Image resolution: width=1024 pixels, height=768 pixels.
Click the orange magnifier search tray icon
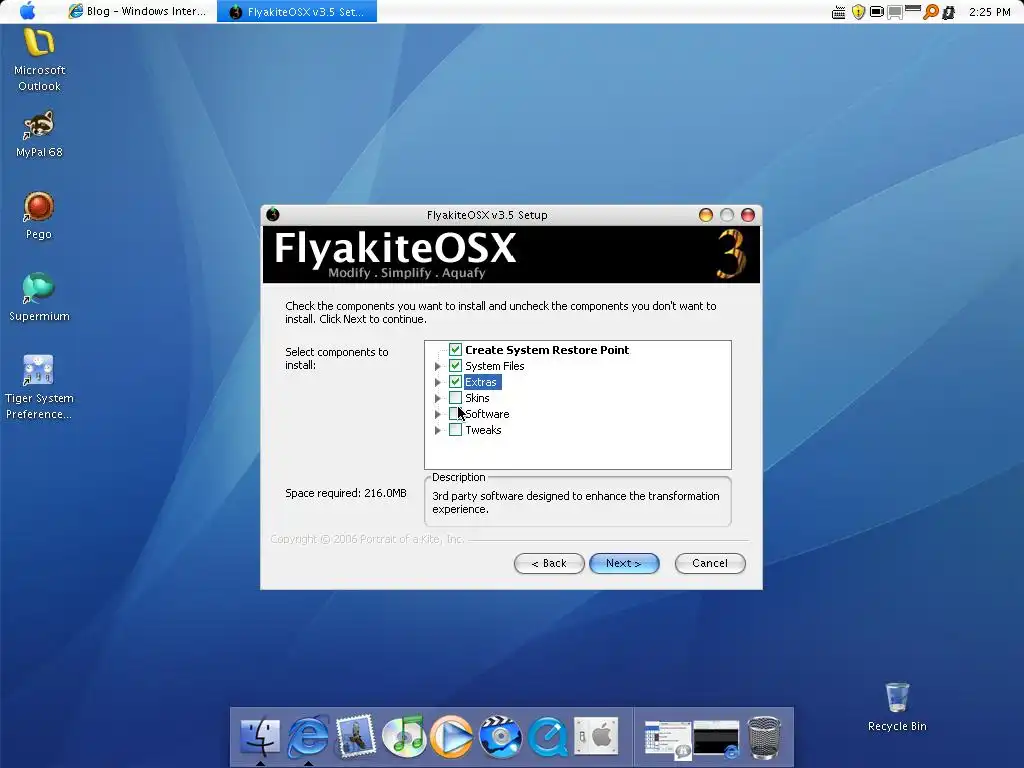pyautogui.click(x=930, y=12)
